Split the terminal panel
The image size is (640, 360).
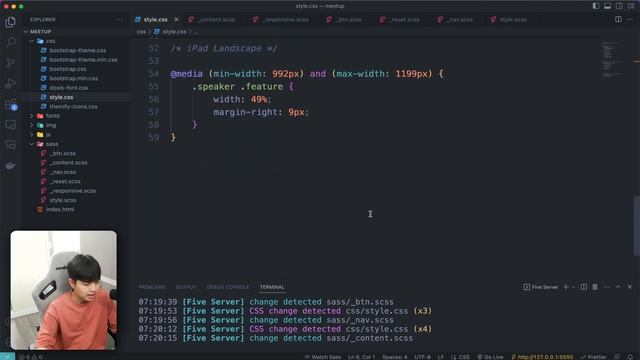[584, 287]
